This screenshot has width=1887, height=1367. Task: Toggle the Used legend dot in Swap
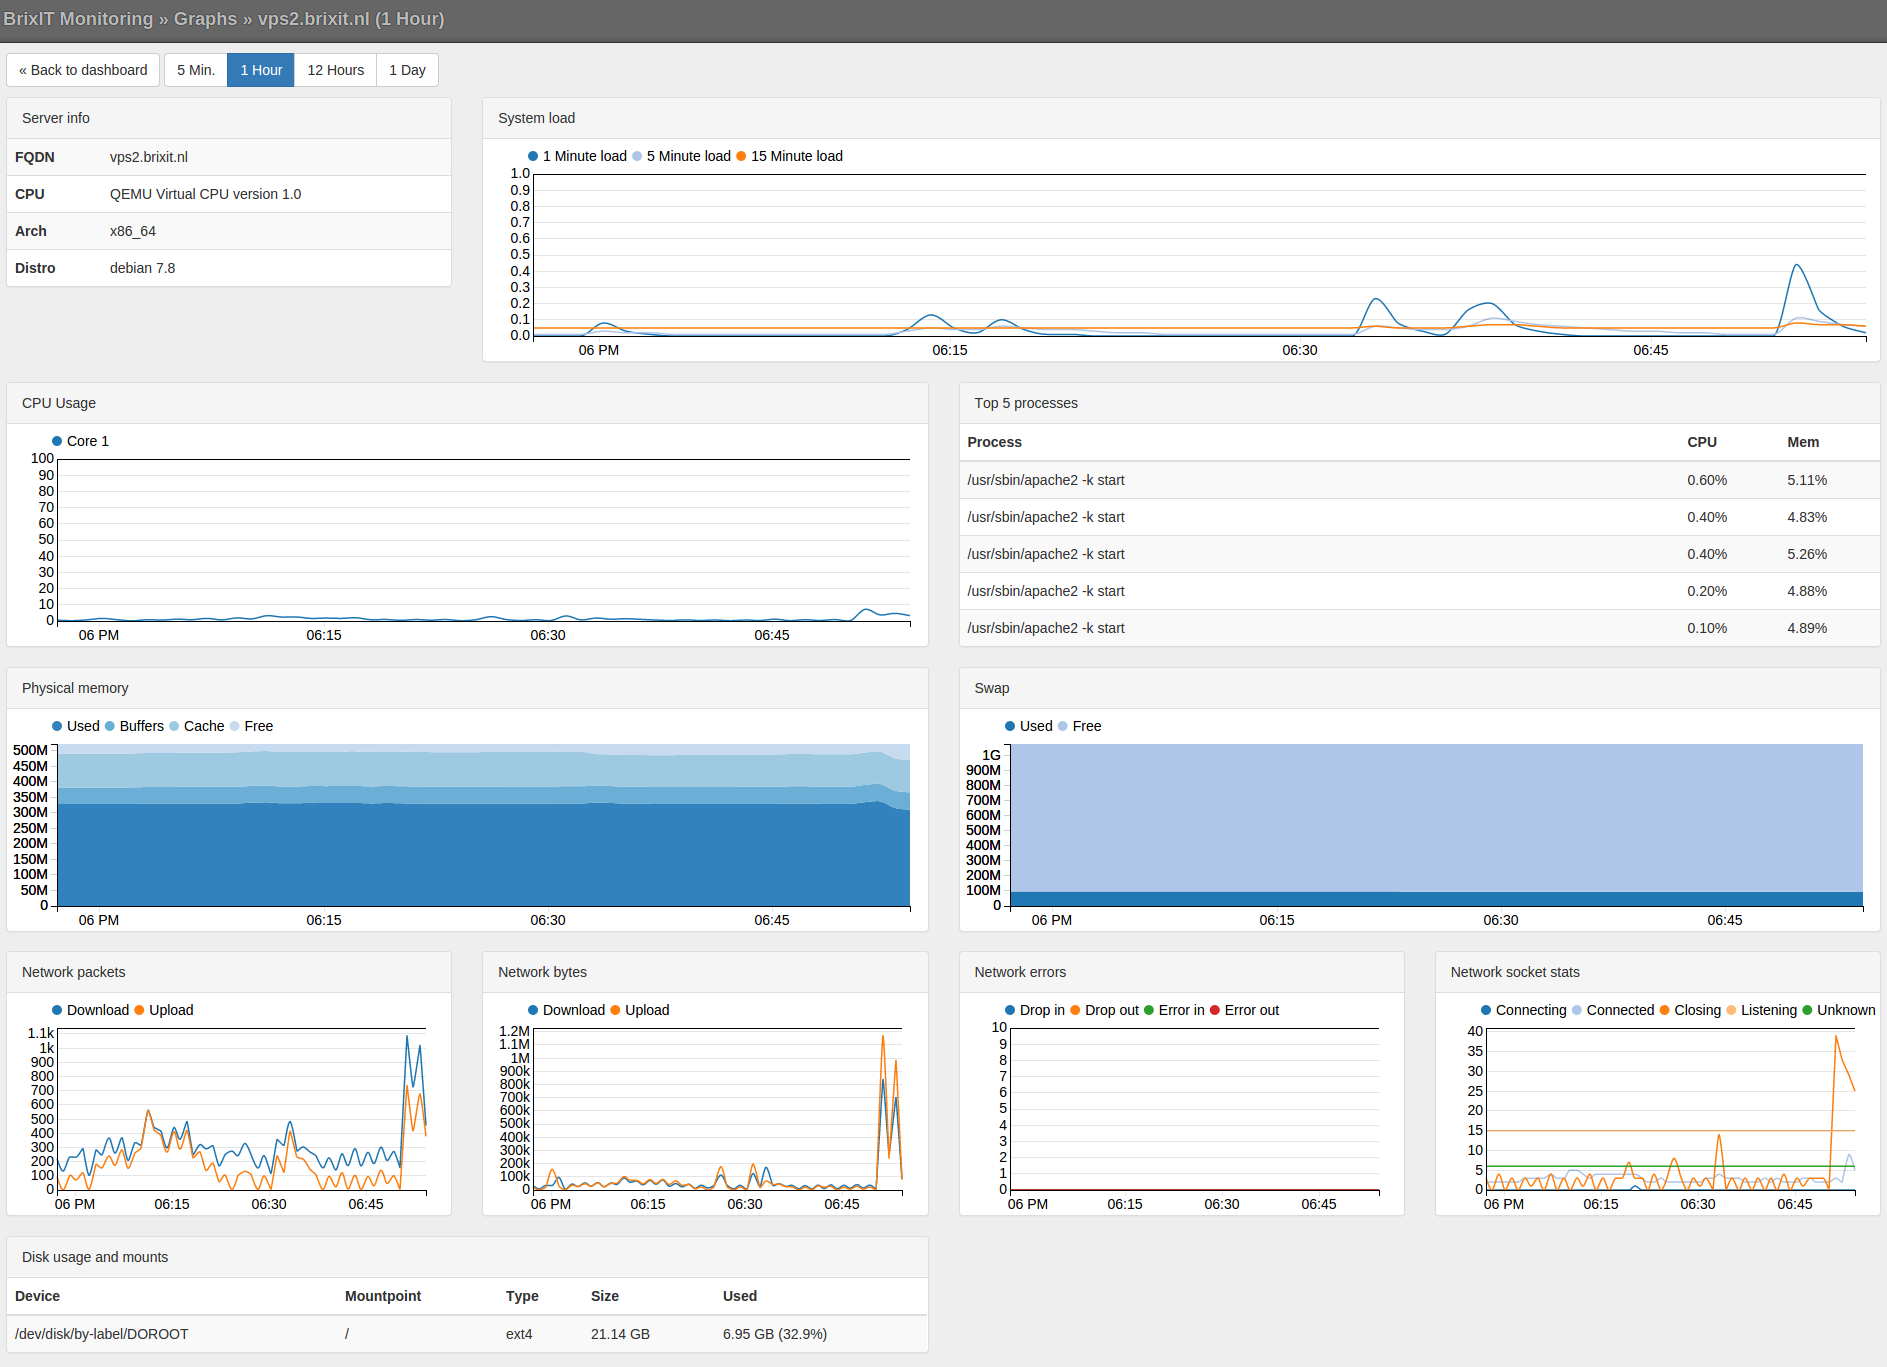coord(1009,726)
